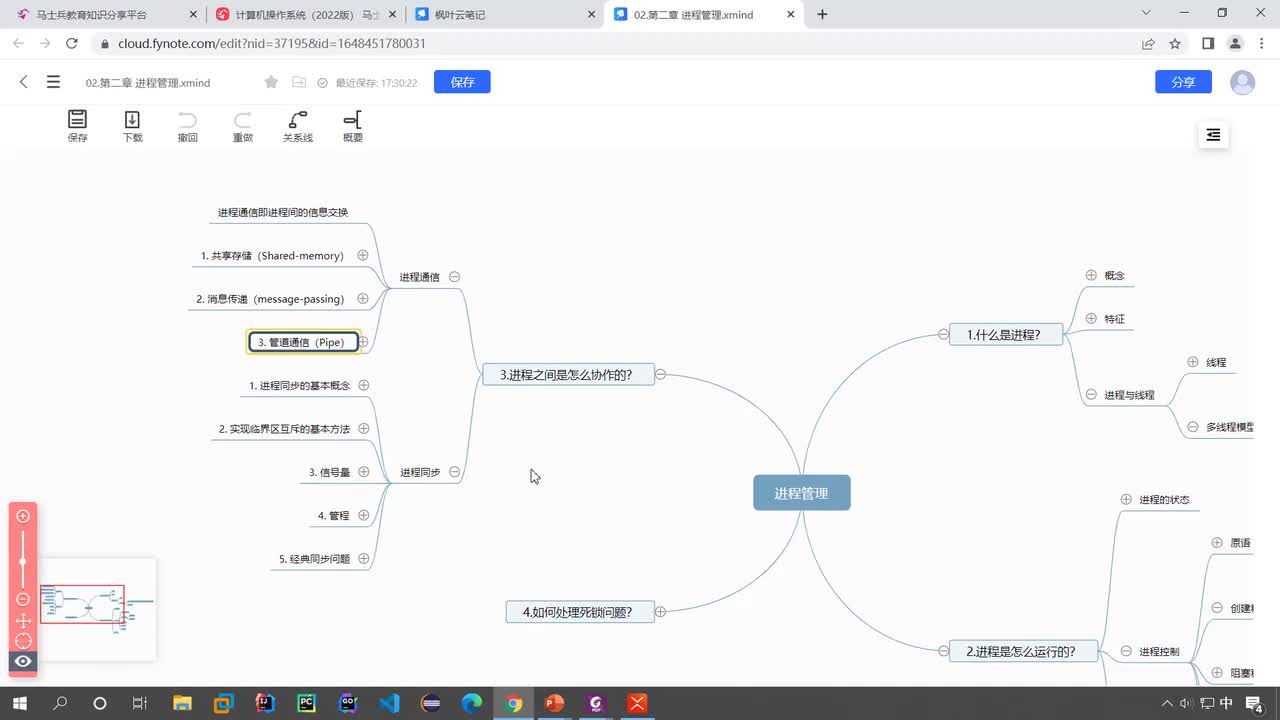
Task: Open Visual Studio Code from taskbar
Action: [389, 703]
